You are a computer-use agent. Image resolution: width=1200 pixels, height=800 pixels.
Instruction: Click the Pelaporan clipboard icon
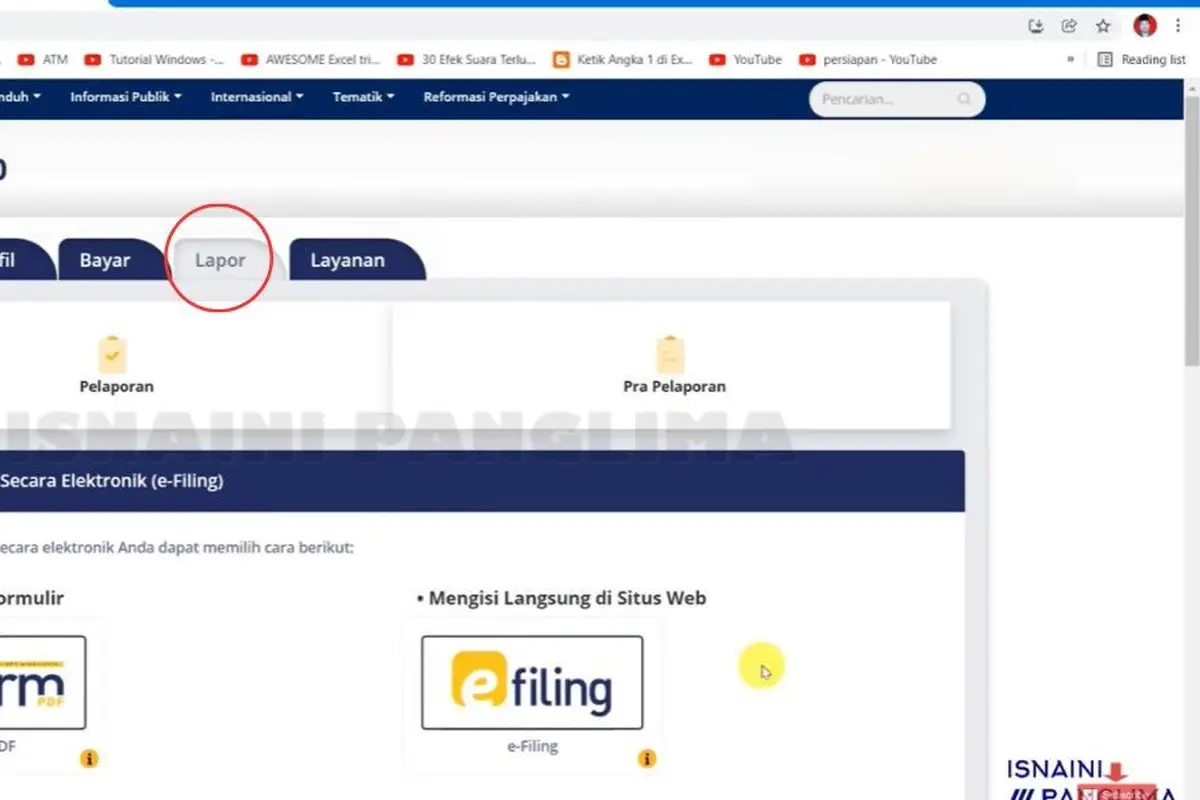113,354
